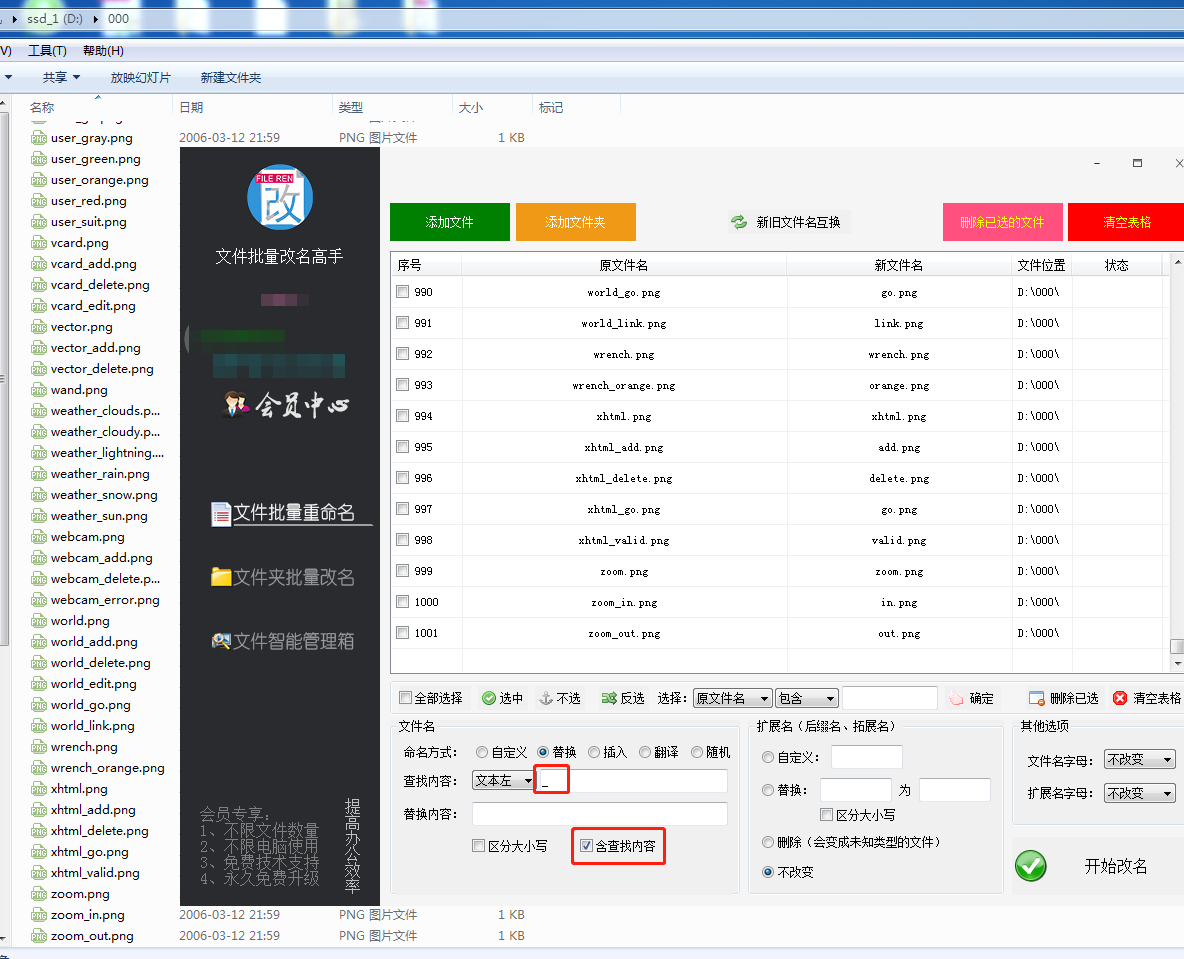Viewport: 1184px width, 959px height.
Task: Check the box for row 990
Action: click(402, 291)
